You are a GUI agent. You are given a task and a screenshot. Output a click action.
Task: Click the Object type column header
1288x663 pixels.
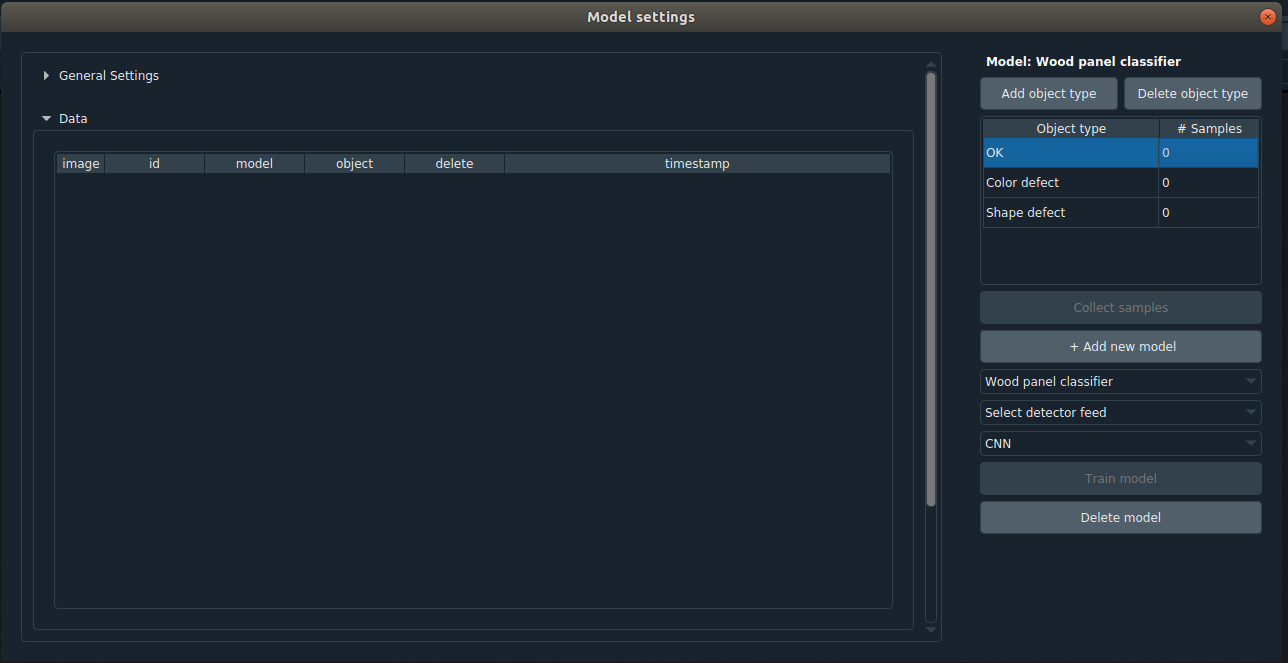[x=1071, y=129]
